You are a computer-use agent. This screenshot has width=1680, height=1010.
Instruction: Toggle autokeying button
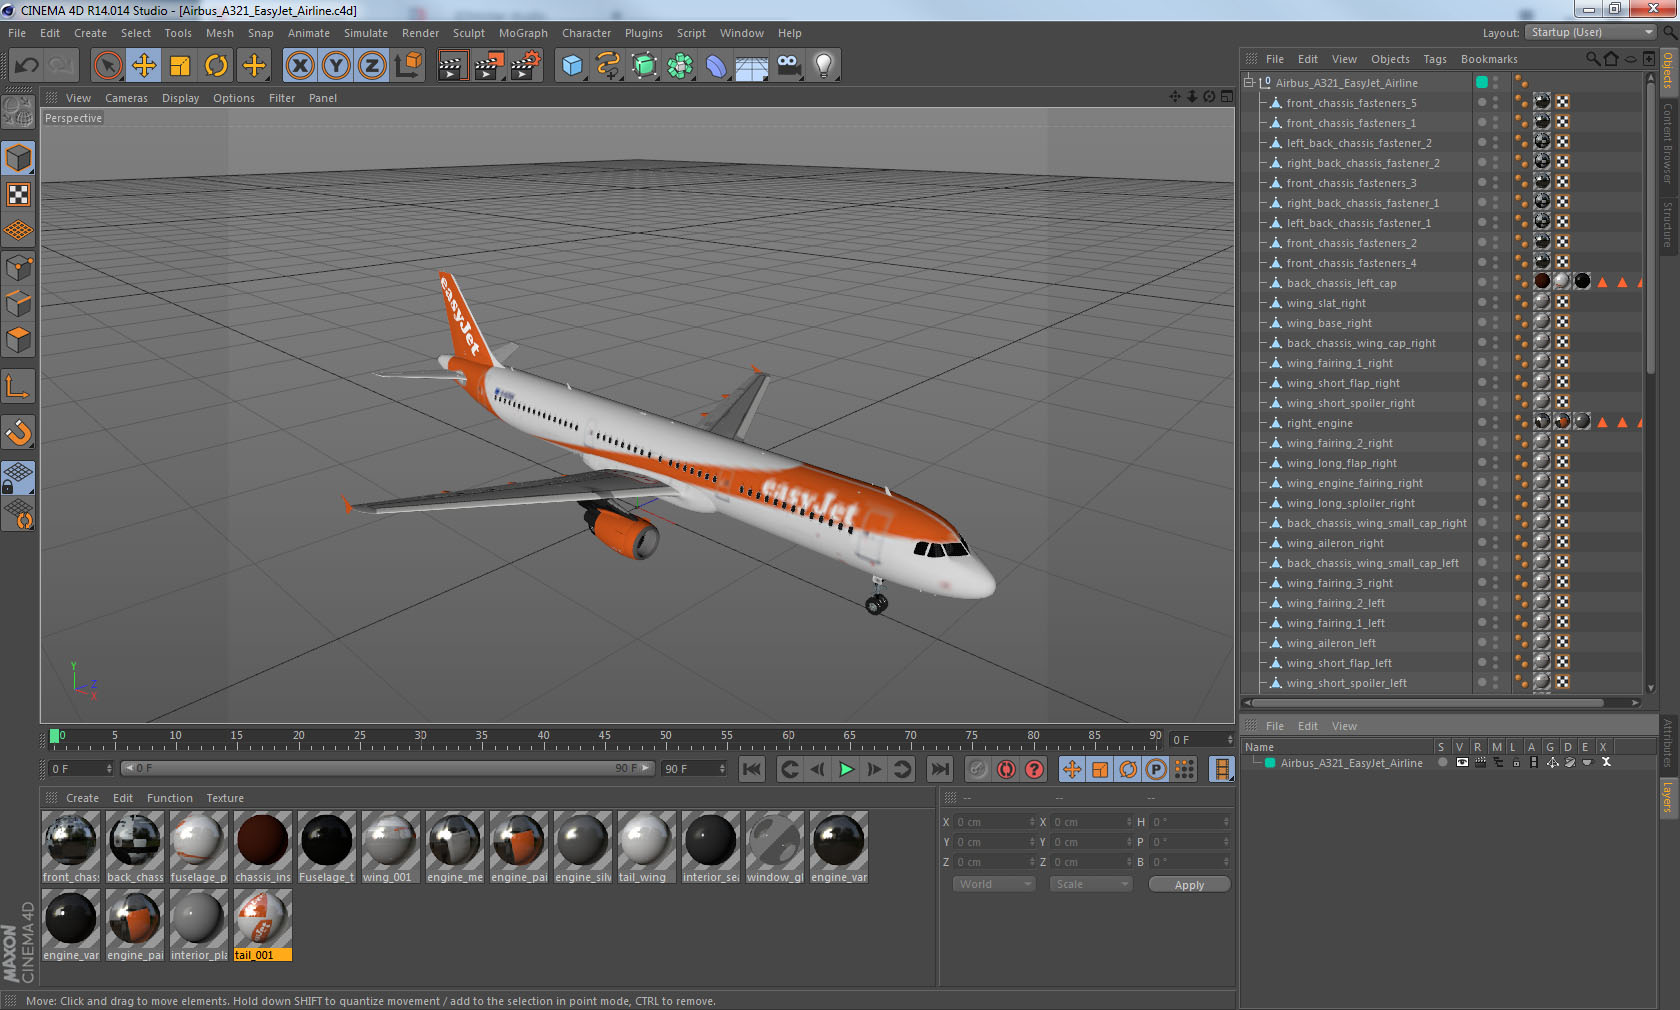(x=1006, y=769)
